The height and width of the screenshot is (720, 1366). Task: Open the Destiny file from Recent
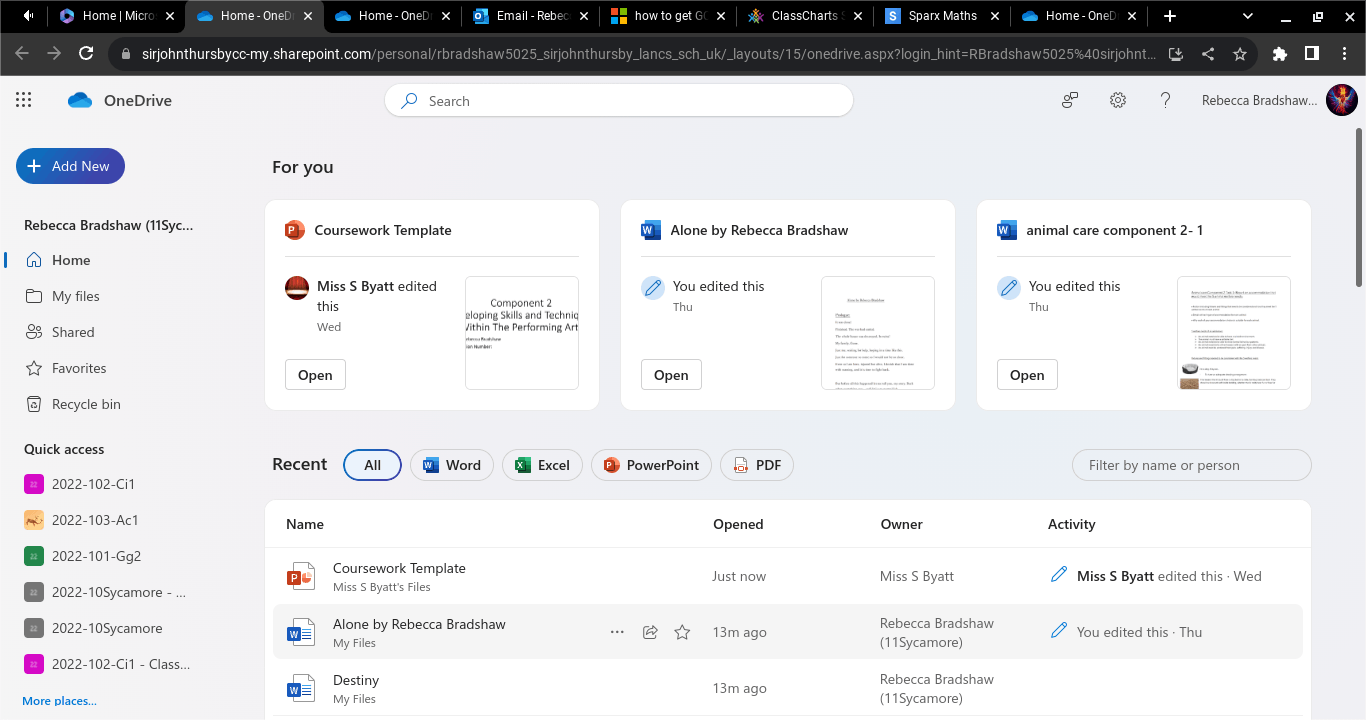[x=356, y=680]
